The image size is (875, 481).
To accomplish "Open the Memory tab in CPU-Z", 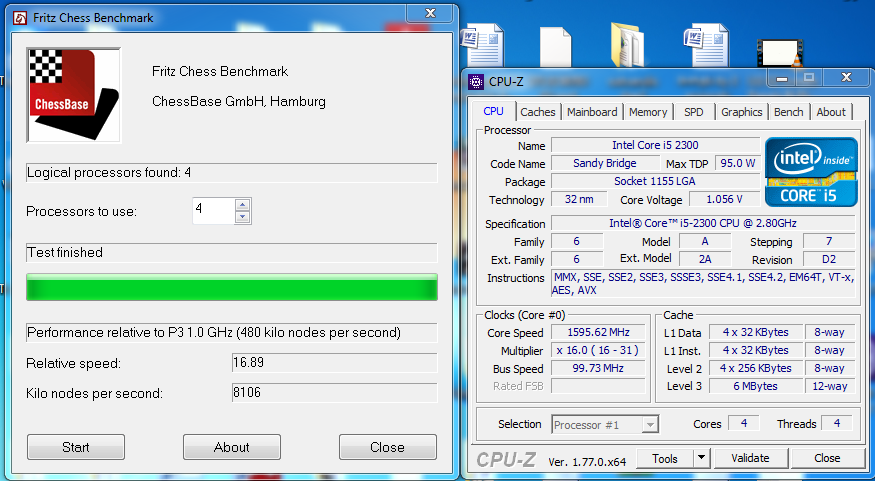I will [648, 112].
